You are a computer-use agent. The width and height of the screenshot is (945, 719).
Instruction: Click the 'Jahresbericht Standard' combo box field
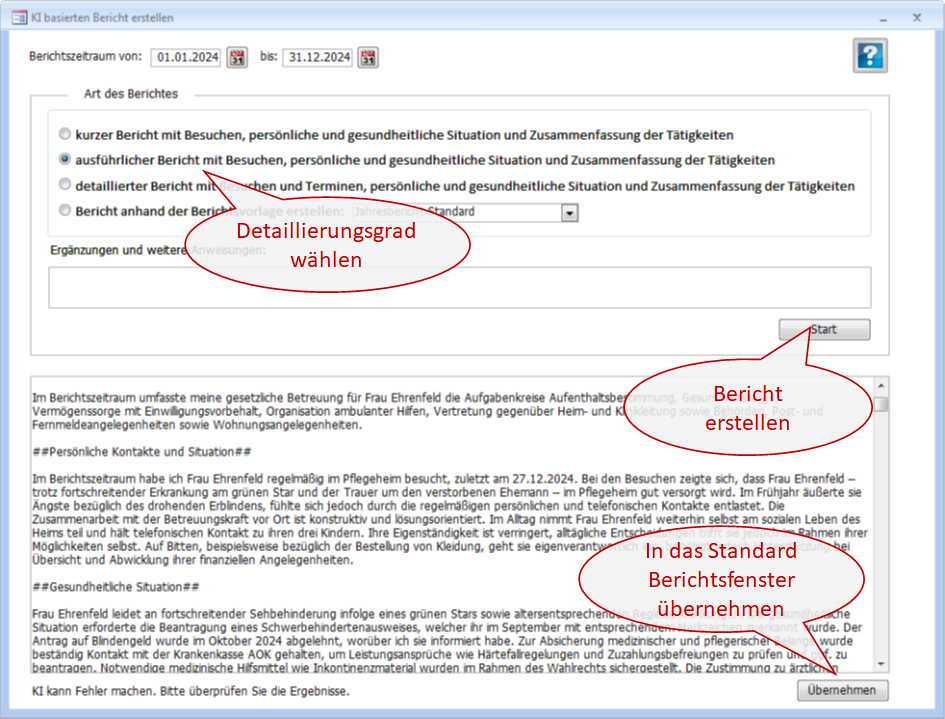tap(455, 212)
